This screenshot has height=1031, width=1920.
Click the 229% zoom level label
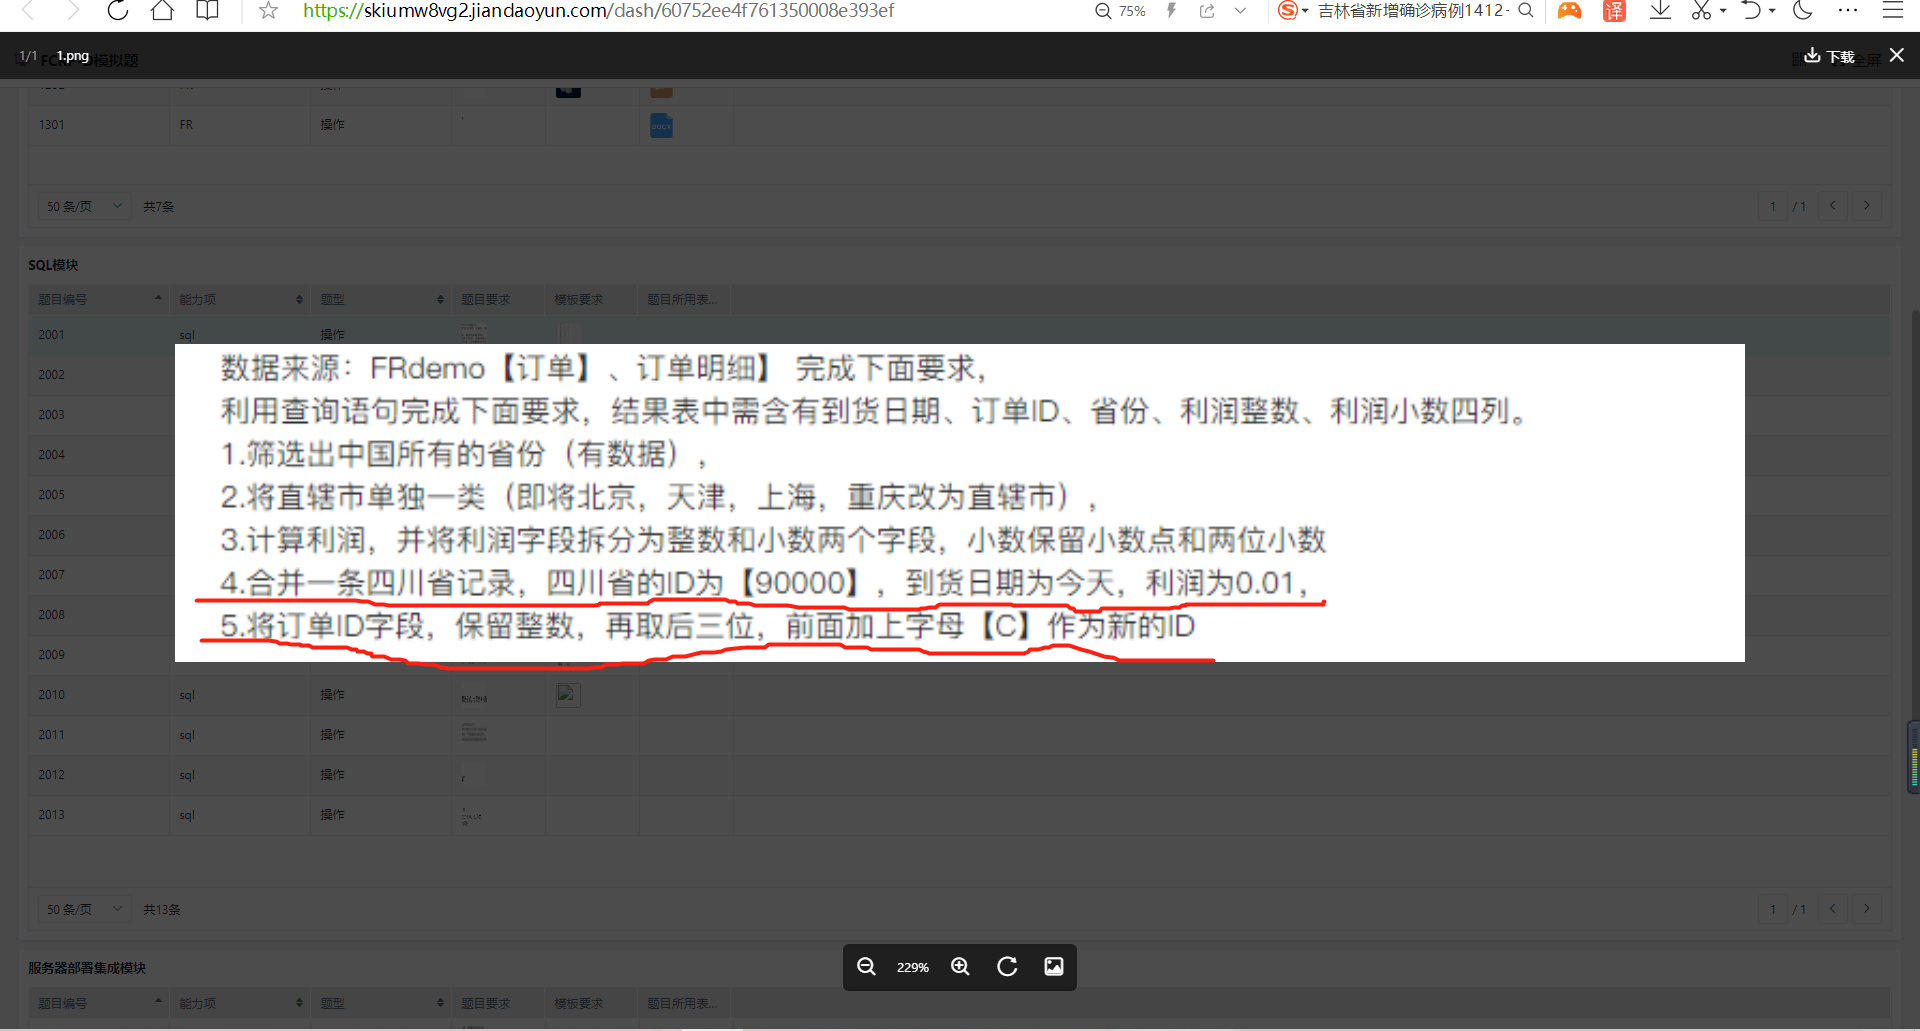coord(913,967)
